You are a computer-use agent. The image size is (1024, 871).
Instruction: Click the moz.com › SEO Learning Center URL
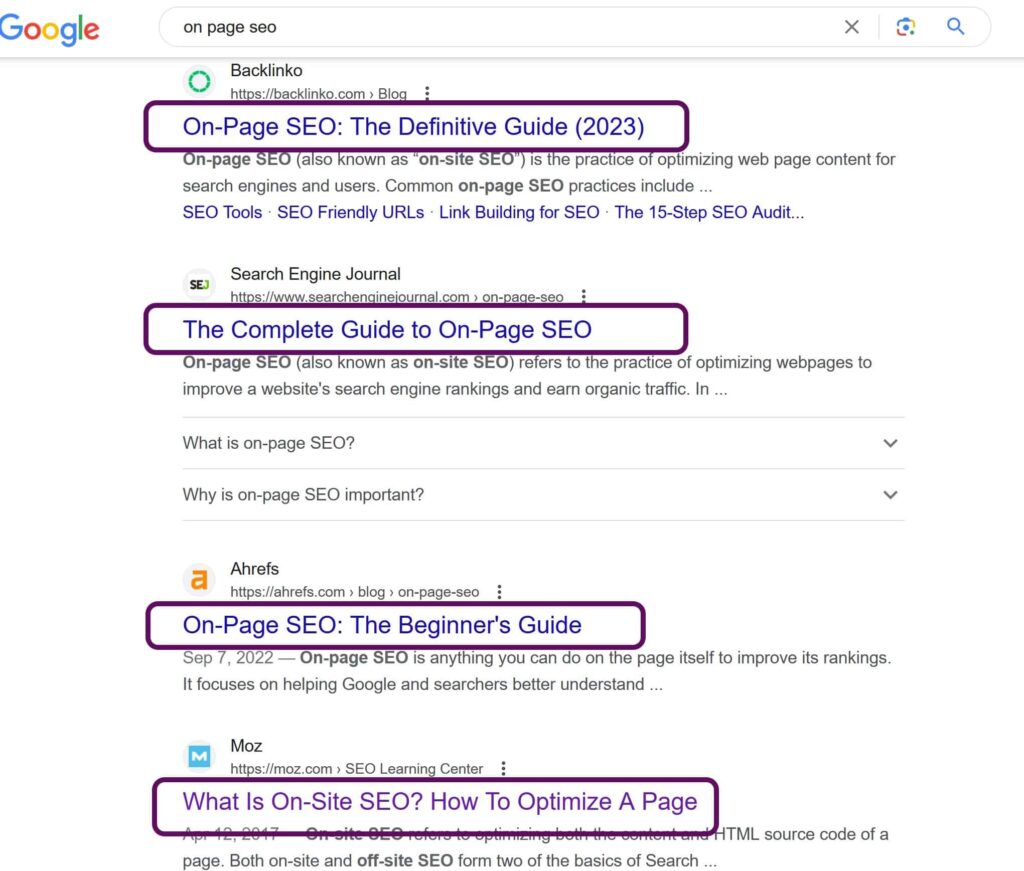tap(357, 768)
